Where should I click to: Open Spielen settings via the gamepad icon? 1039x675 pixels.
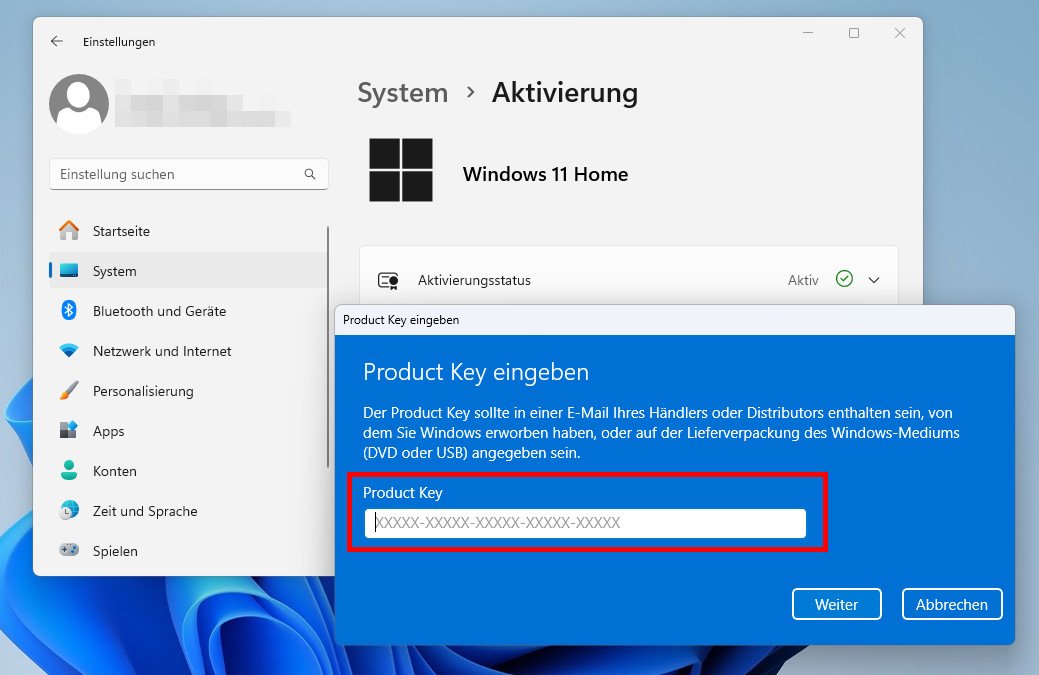point(68,551)
